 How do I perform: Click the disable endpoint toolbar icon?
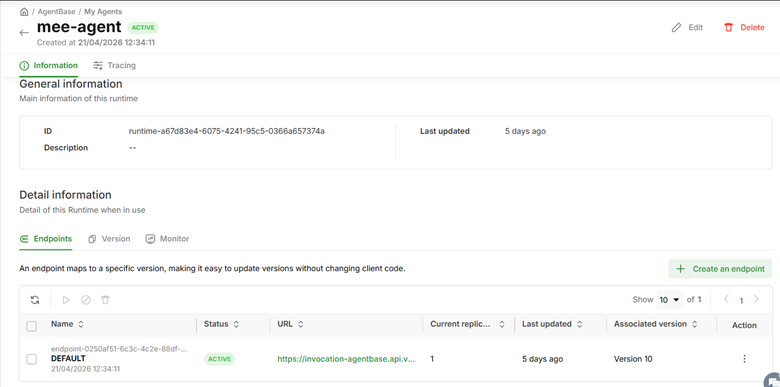tap(86, 299)
